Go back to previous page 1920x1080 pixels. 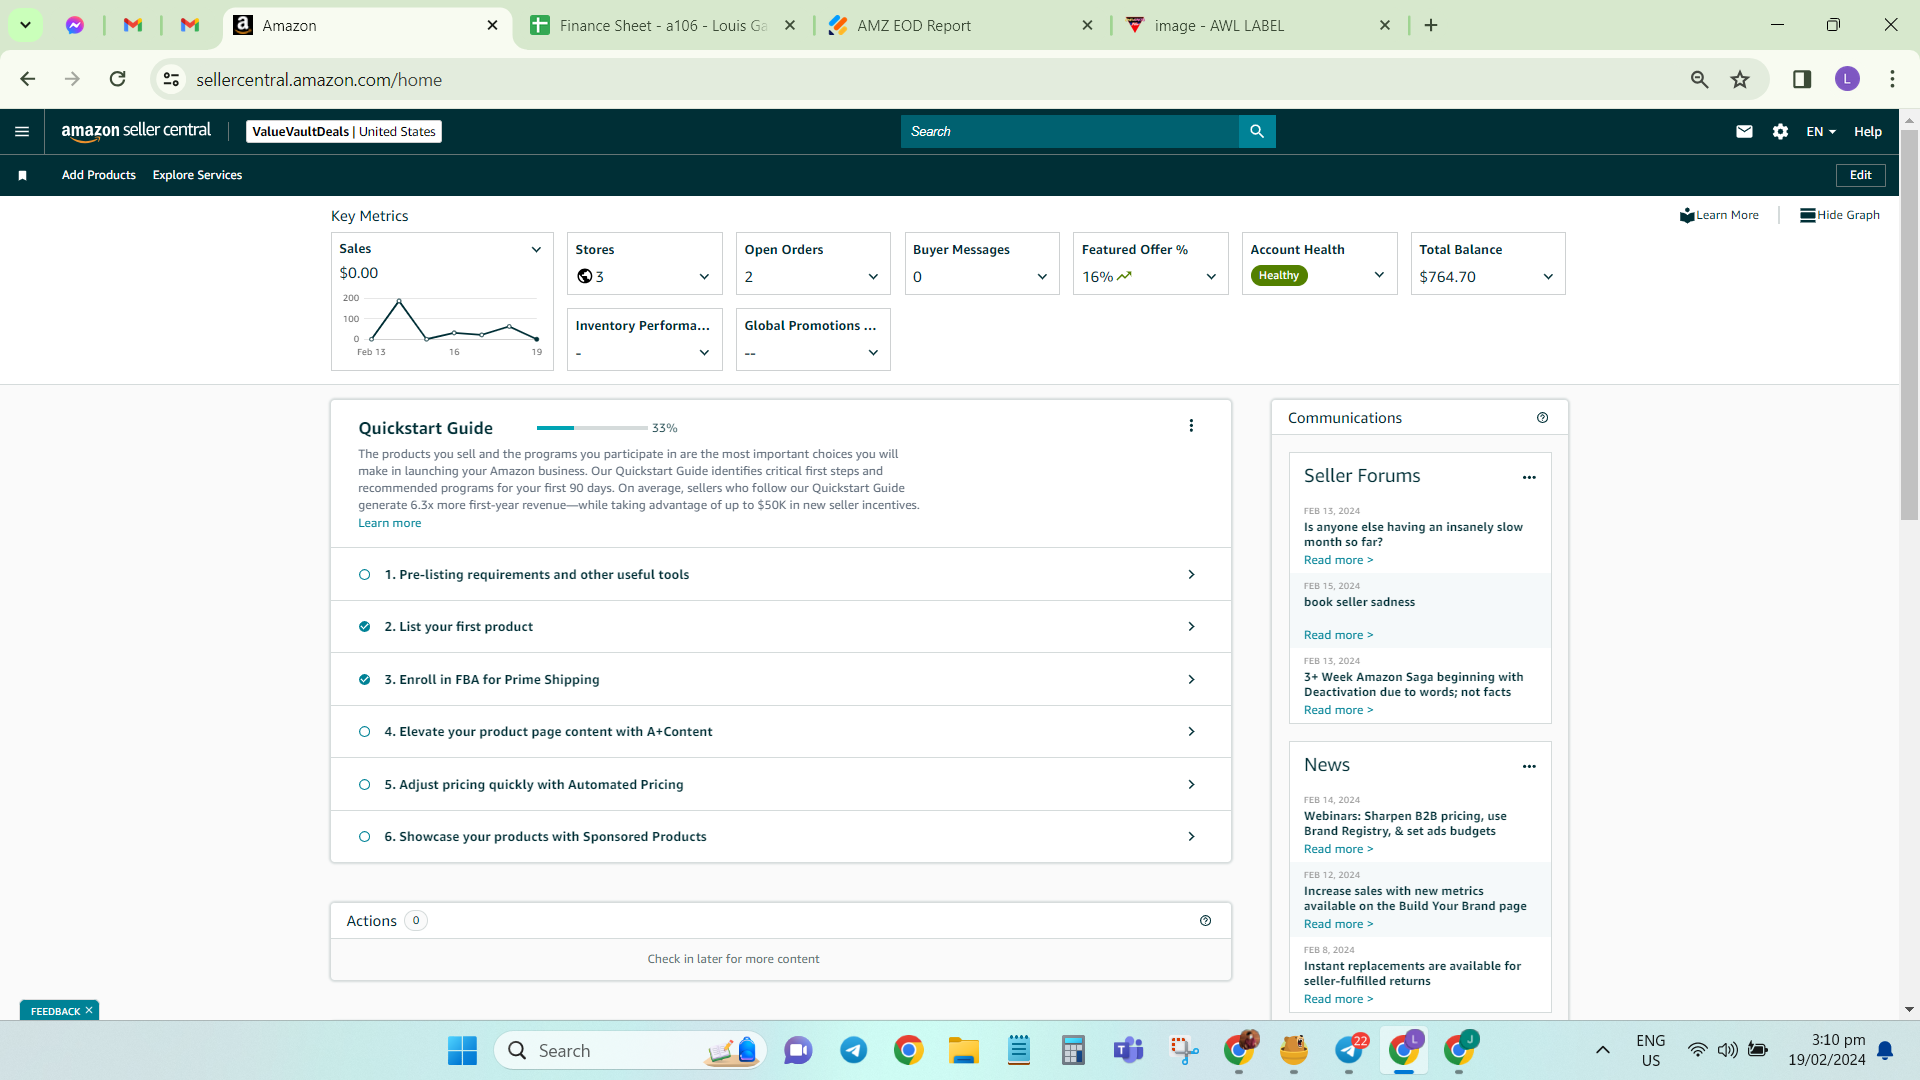(27, 79)
